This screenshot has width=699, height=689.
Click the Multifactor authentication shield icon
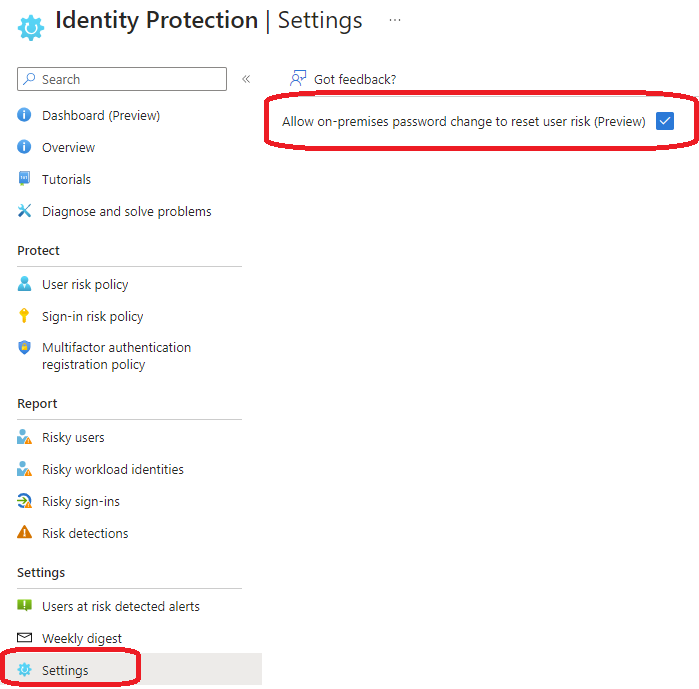tap(25, 348)
